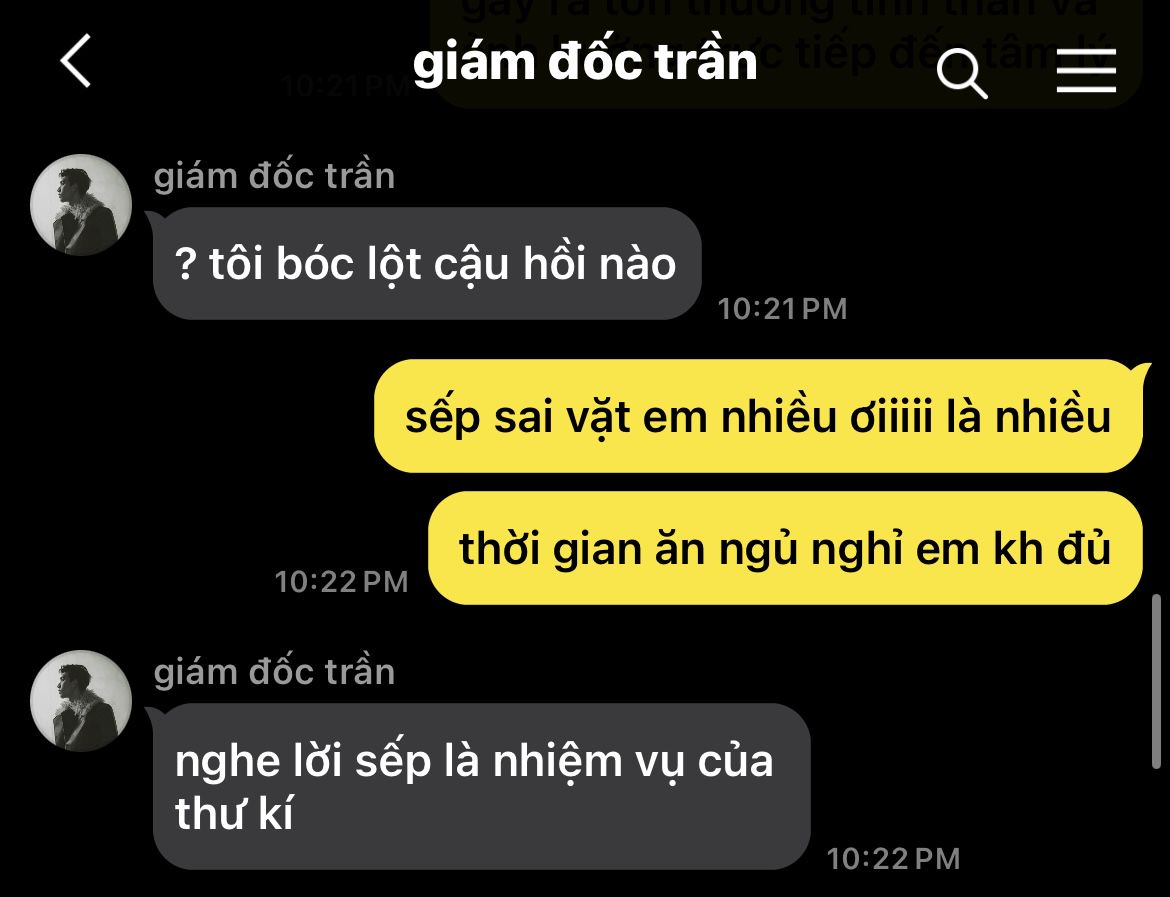The width and height of the screenshot is (1170, 897).
Task: Select yellow bubble sếp sai vặt em nhiều
Action: (758, 416)
